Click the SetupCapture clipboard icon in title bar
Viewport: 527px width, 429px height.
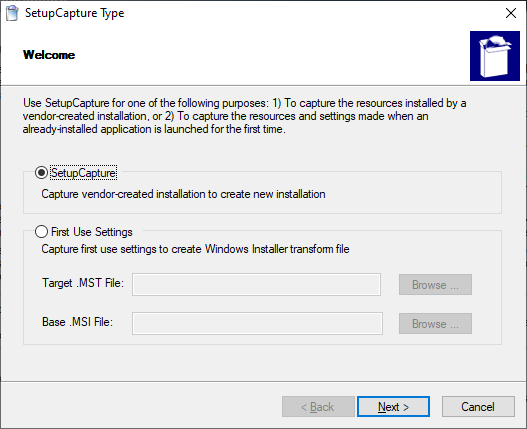pyautogui.click(x=12, y=13)
